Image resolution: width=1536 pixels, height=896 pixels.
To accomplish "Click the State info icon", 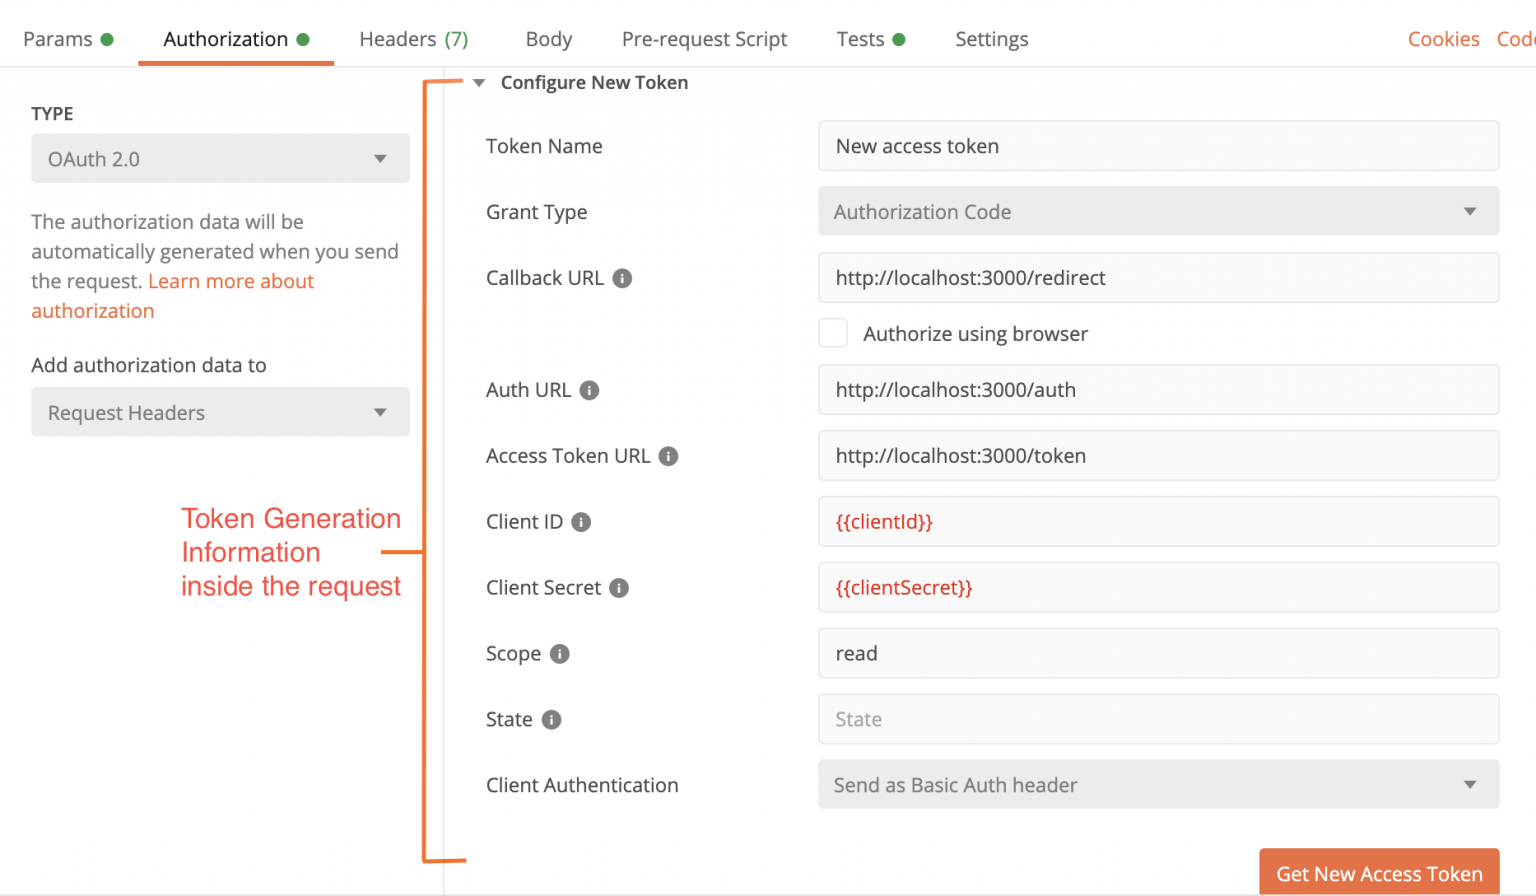I will coord(551,720).
